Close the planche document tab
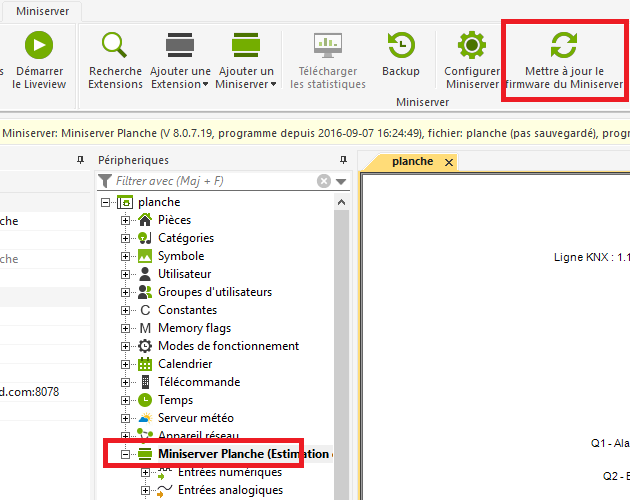Image resolution: width=630 pixels, height=500 pixels. point(448,162)
